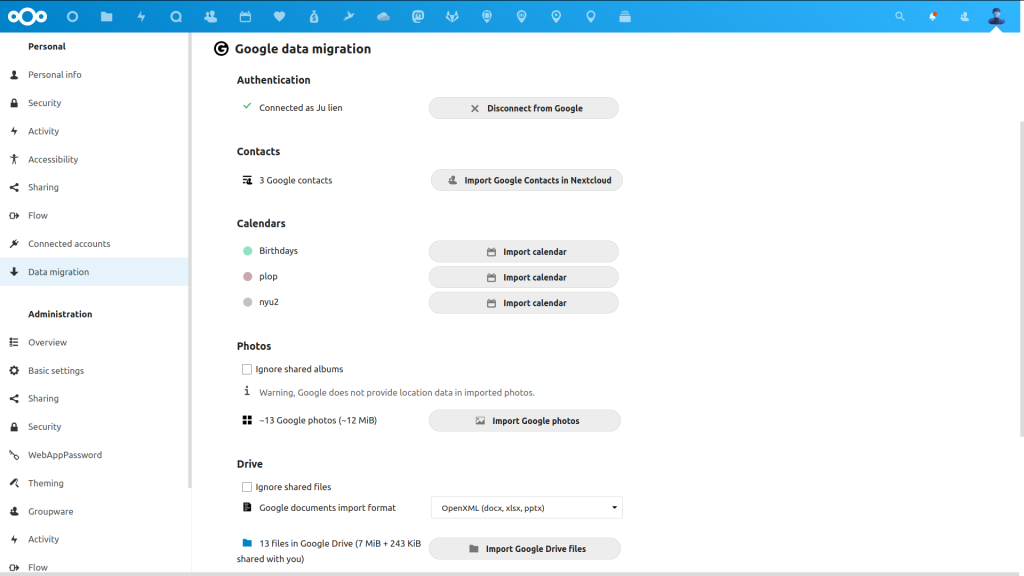Open the Files app from the top bar
The height and width of the screenshot is (576, 1024).
coord(106,15)
